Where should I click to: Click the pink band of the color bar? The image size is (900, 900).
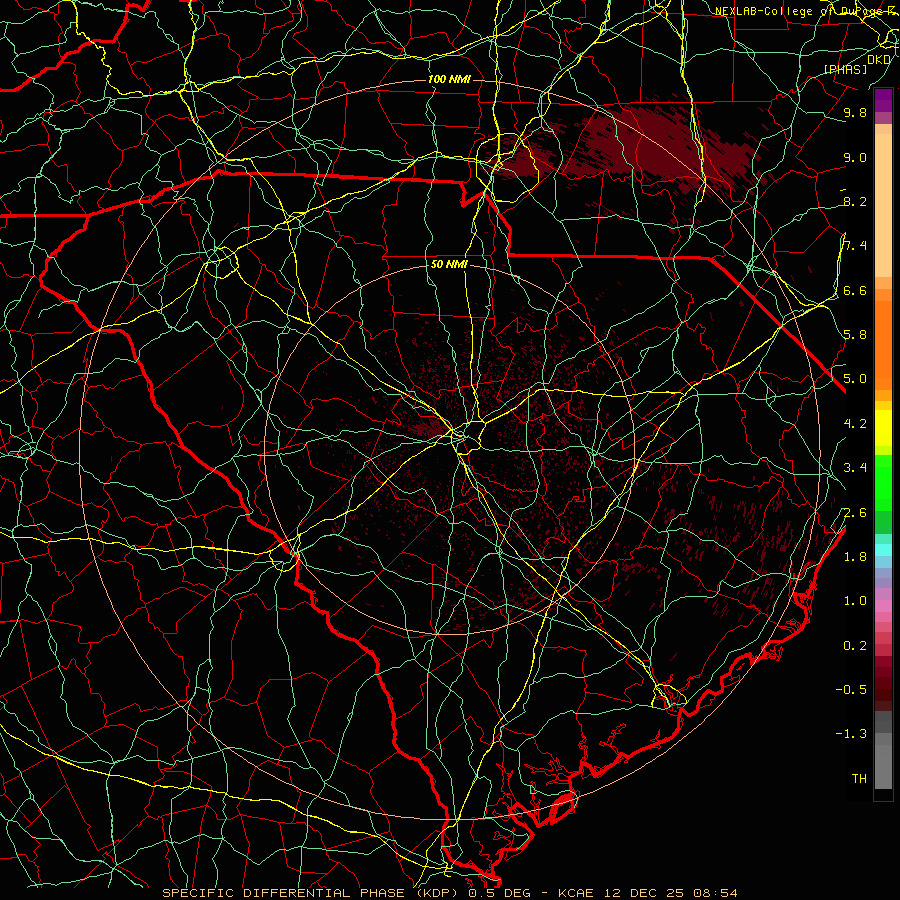(x=883, y=606)
